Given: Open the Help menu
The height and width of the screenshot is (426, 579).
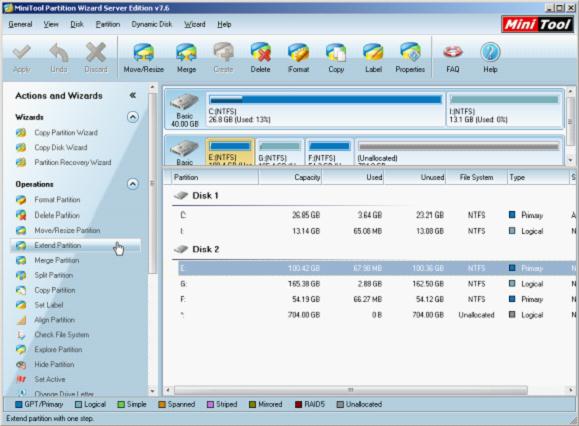Looking at the screenshot, I should coord(224,24).
